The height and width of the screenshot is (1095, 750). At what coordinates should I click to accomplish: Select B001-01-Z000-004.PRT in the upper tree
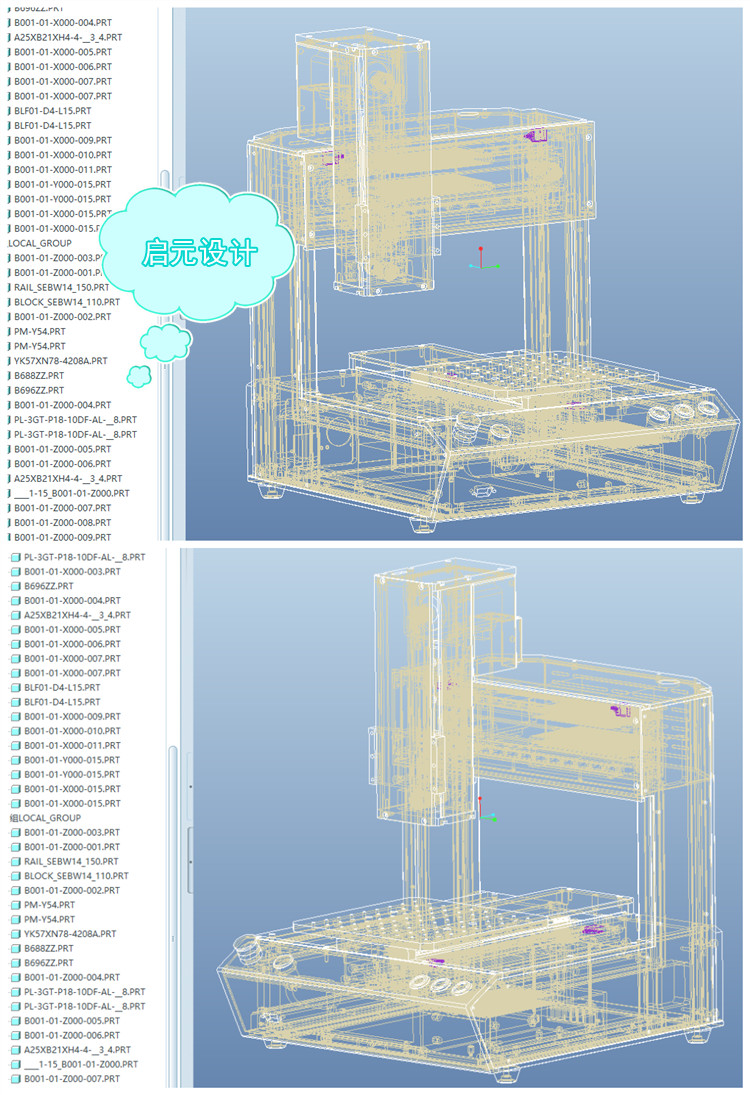pos(63,405)
